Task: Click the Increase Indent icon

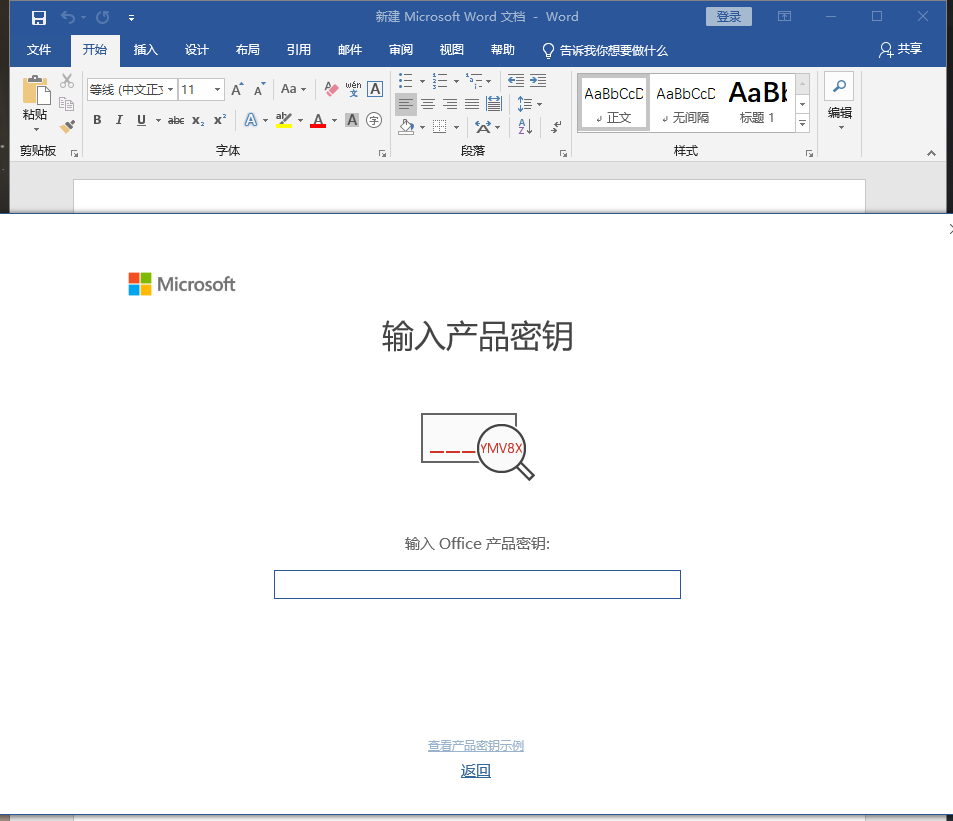Action: [x=538, y=81]
